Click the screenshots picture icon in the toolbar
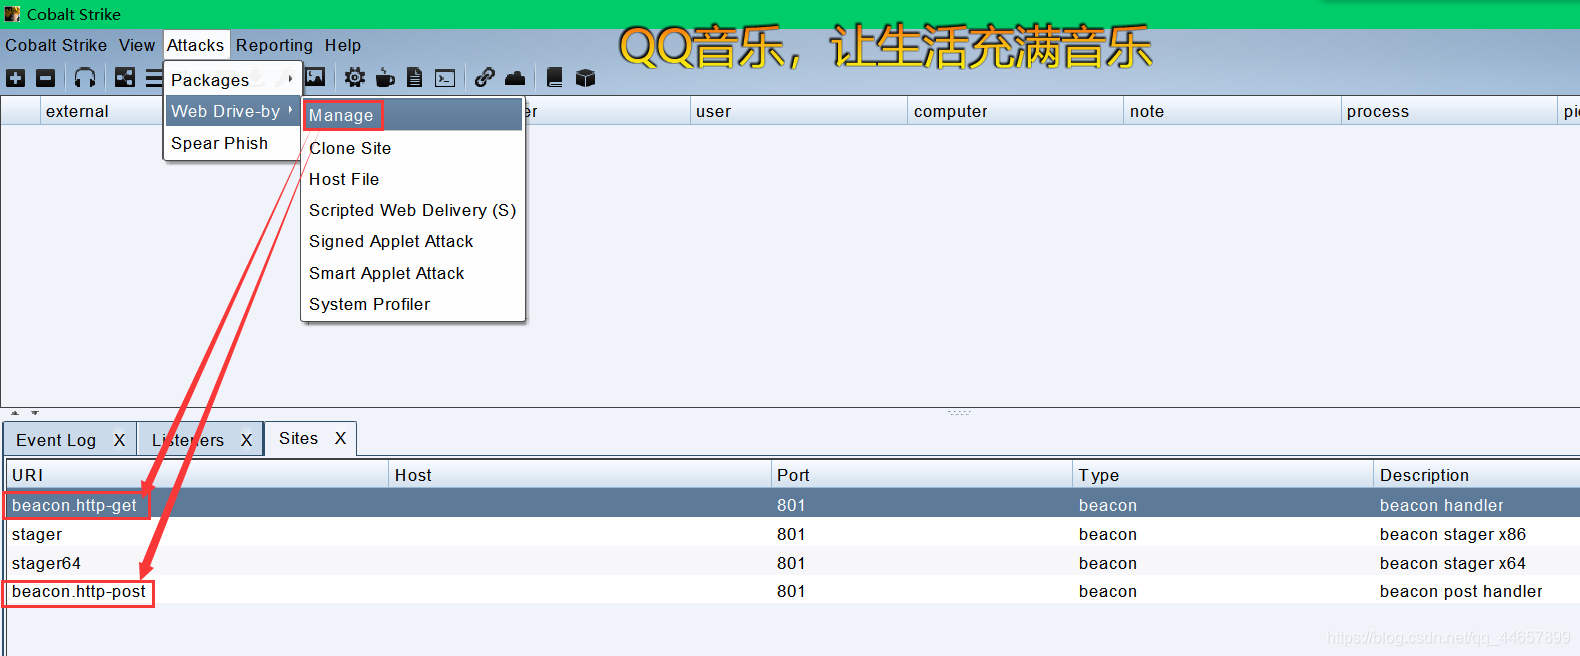Screen dimensions: 1580x656 [315, 78]
